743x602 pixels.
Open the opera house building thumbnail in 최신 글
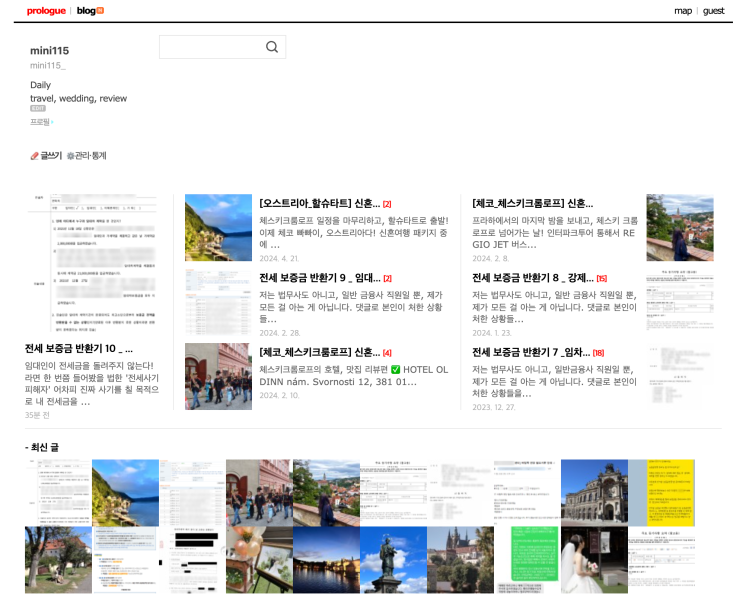click(594, 493)
